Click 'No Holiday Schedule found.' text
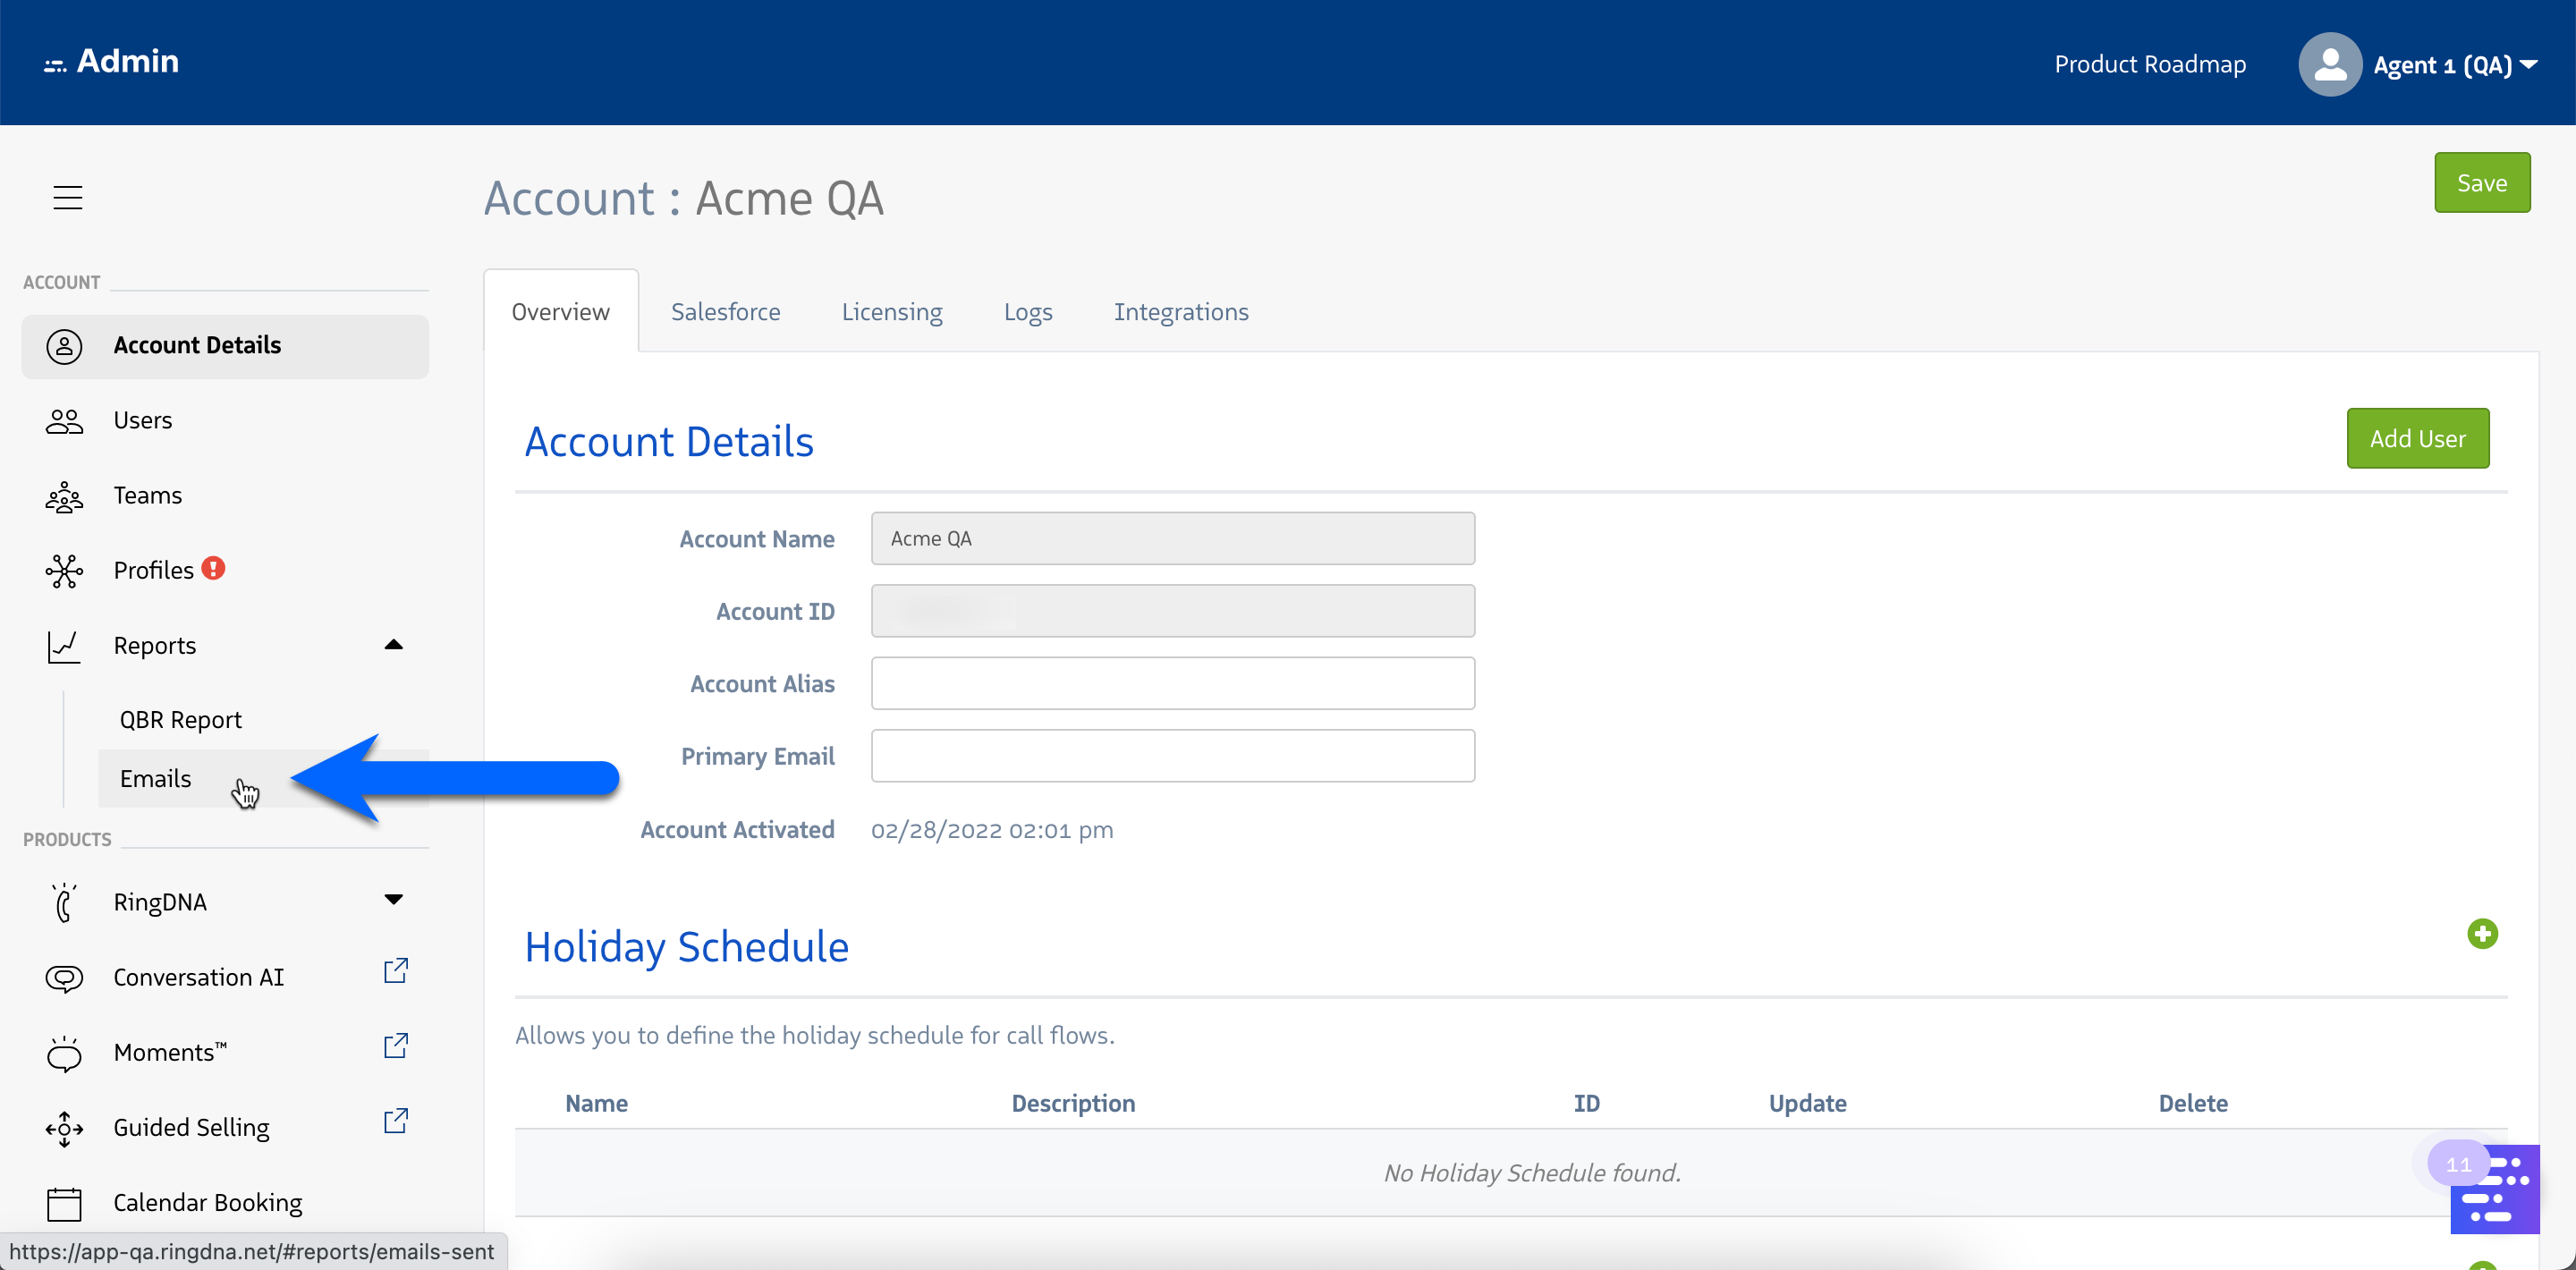Image resolution: width=2576 pixels, height=1270 pixels. 1532,1173
